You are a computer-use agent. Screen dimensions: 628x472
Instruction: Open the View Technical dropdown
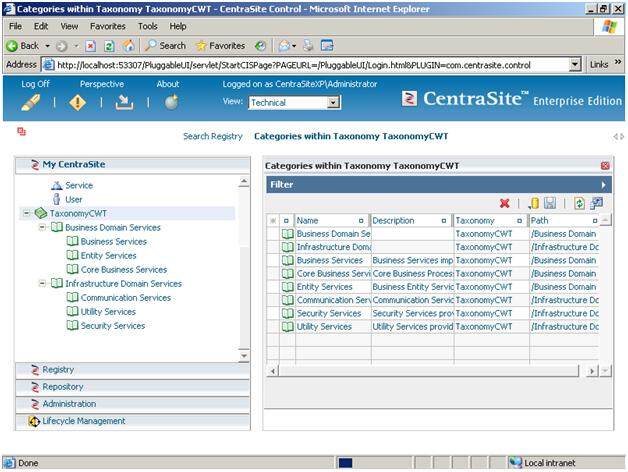click(x=333, y=103)
